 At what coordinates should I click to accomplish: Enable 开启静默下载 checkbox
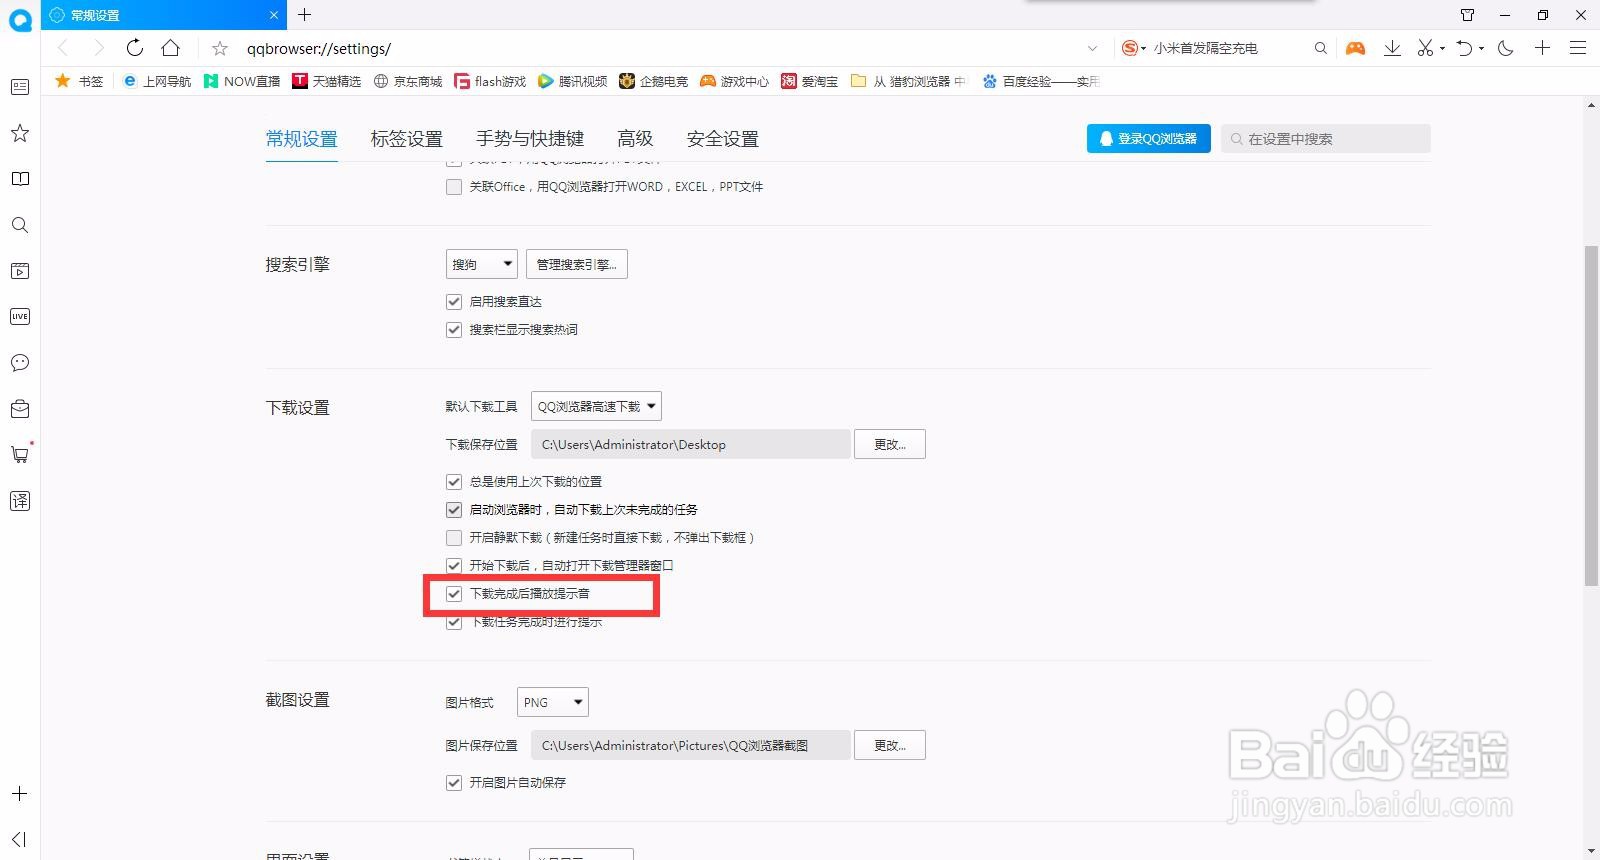454,538
